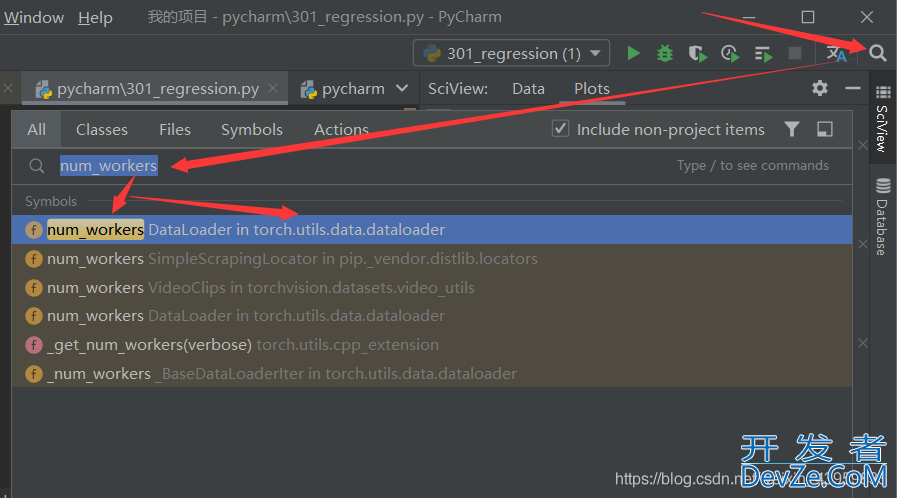This screenshot has height=498, width=897.
Task: Select the SciView Data tab
Action: point(529,89)
